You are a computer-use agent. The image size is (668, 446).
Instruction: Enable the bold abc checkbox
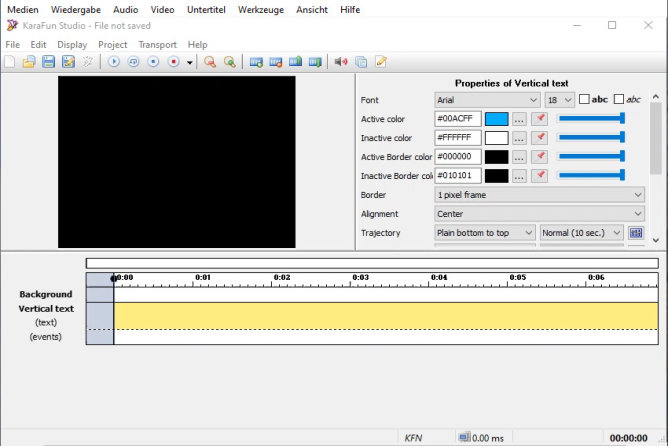click(584, 100)
